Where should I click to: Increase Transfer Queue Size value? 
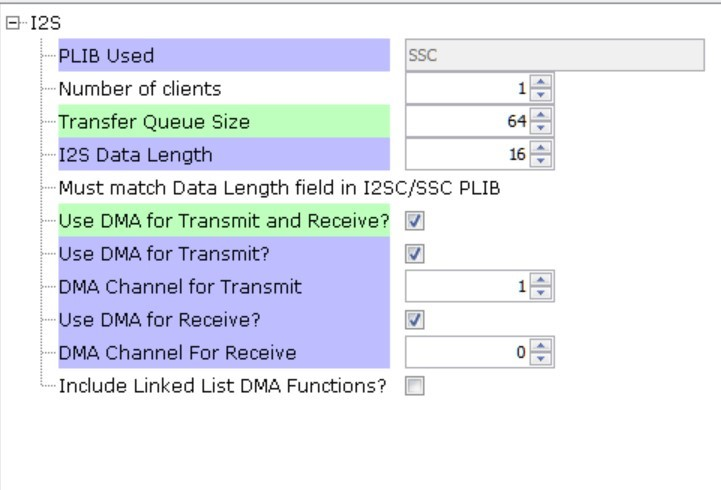click(x=541, y=115)
